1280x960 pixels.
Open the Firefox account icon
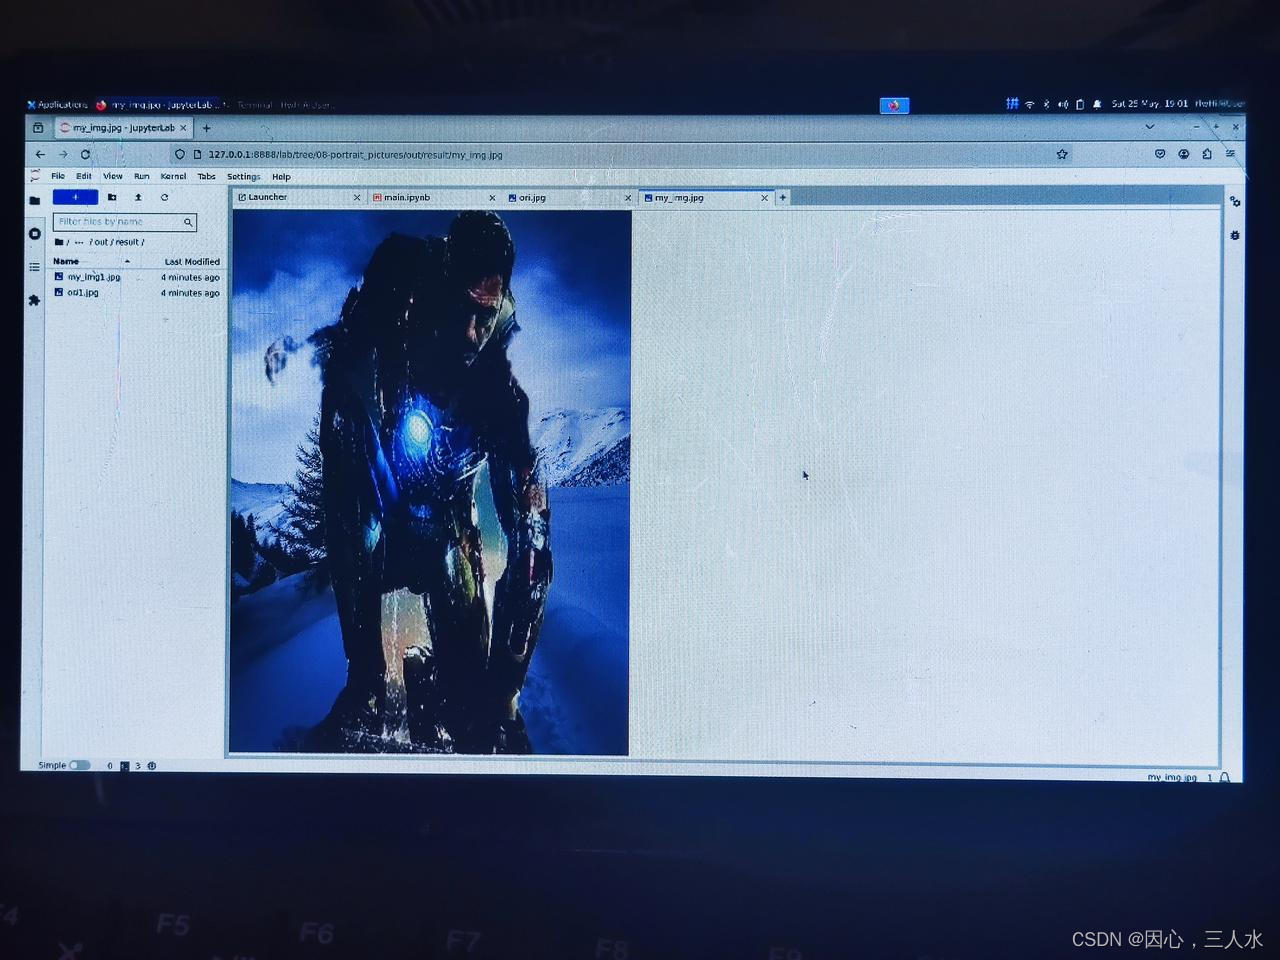(x=1184, y=154)
